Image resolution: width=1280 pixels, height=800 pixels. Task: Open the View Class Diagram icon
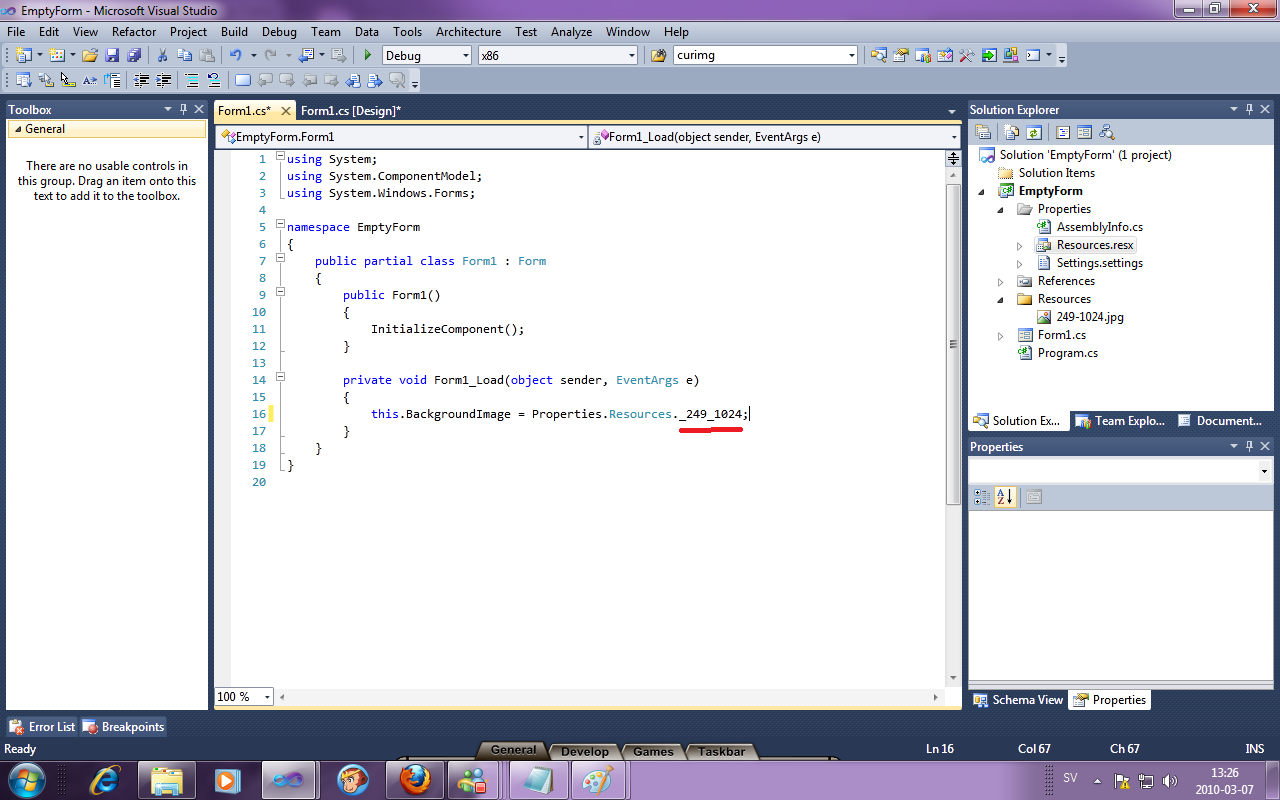pyautogui.click(x=1106, y=131)
